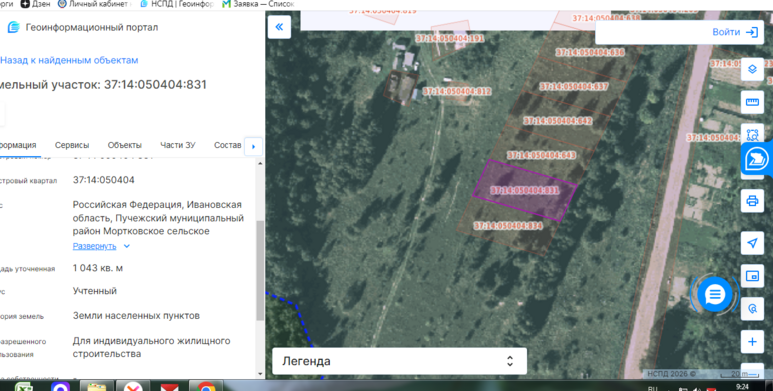Click the map search target icon
Image resolution: width=773 pixels, height=391 pixels.
point(752,309)
